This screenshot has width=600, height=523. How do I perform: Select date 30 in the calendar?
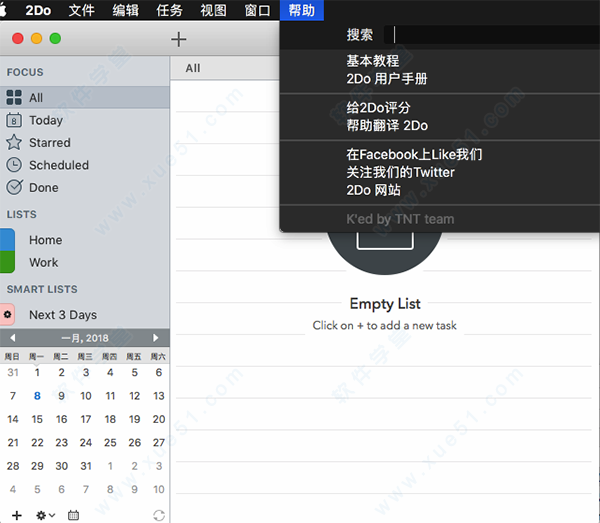62,466
